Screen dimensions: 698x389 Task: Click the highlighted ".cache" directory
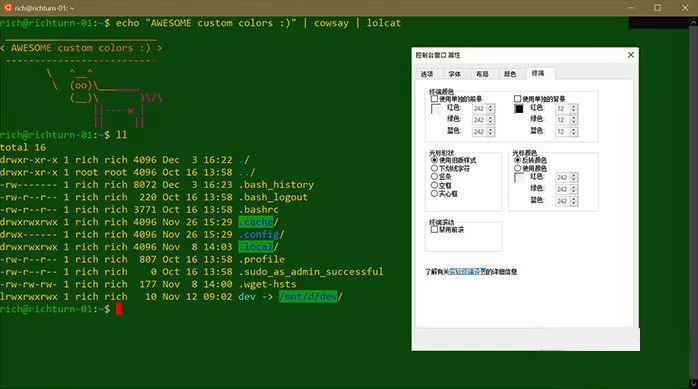pos(256,222)
